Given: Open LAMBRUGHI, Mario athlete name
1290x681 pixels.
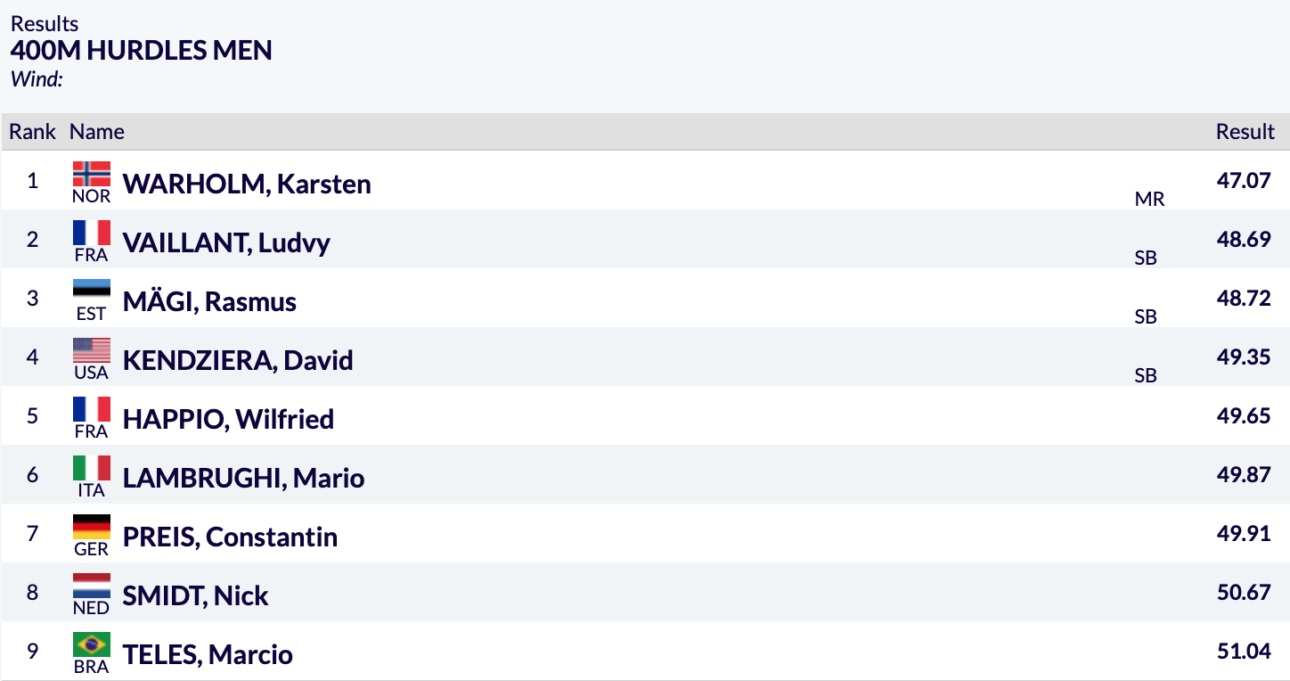Looking at the screenshot, I should pyautogui.click(x=243, y=478).
